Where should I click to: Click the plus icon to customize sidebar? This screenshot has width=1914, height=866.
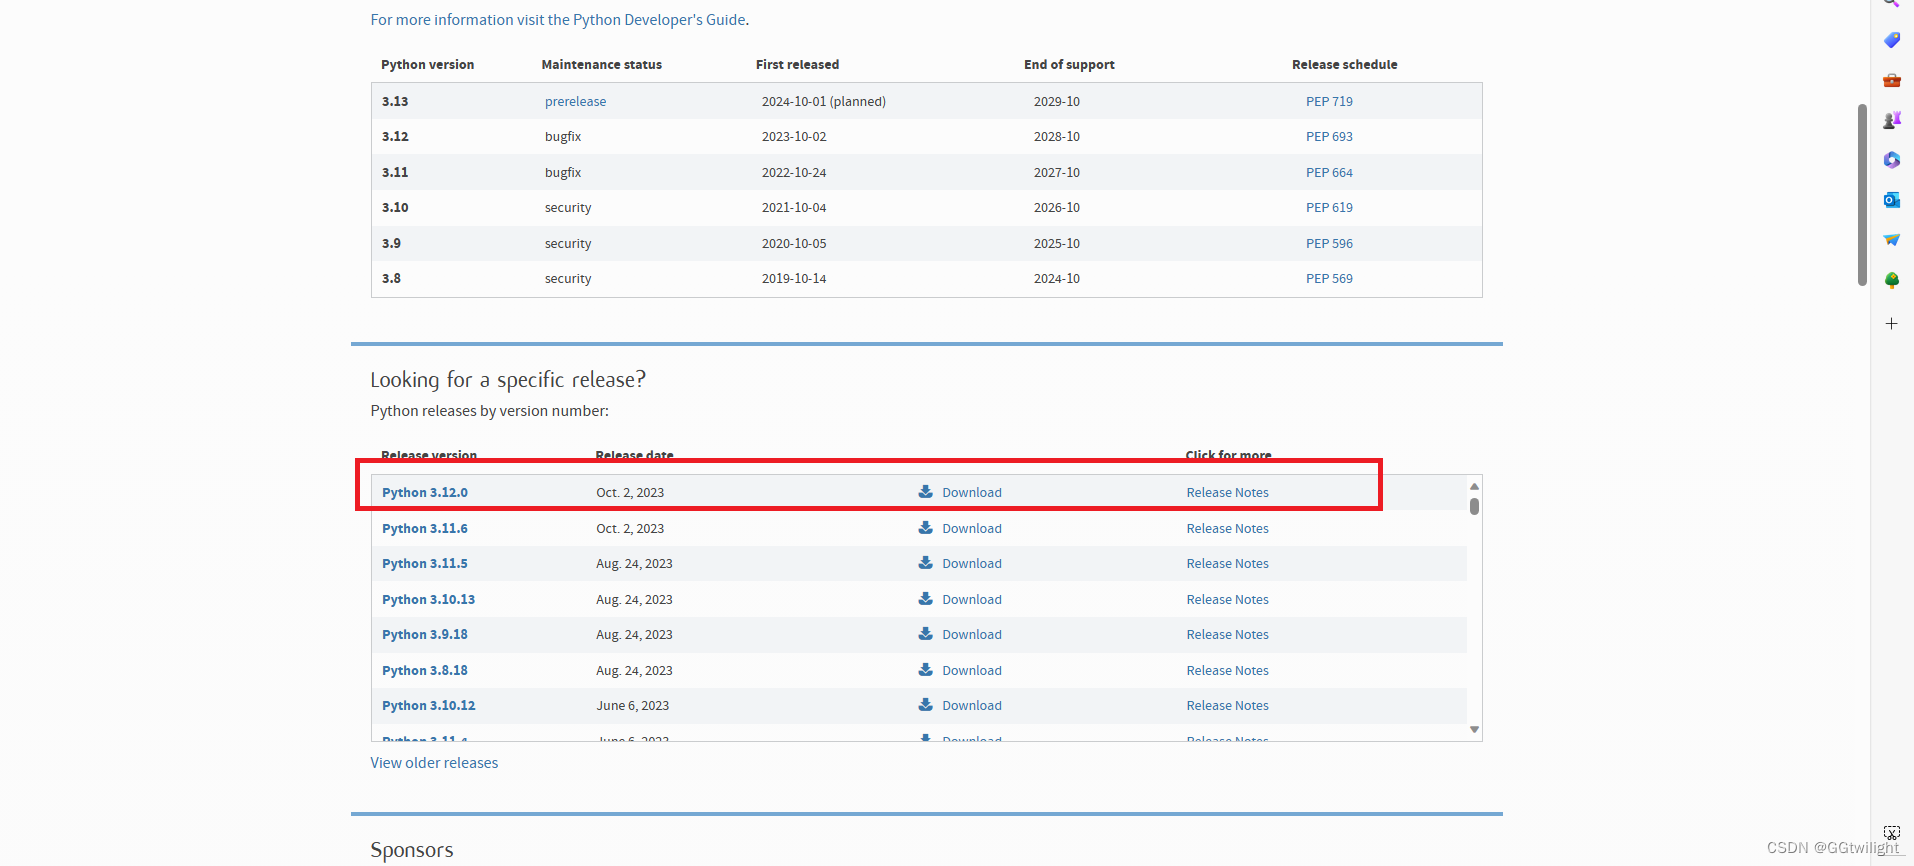tap(1891, 324)
